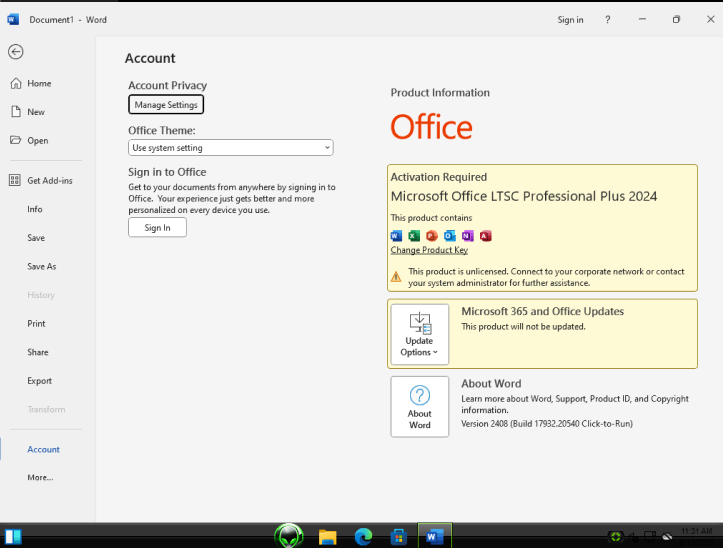Click the "This product will not be updated." text
Screen dimensions: 723x548
click(x=523, y=327)
